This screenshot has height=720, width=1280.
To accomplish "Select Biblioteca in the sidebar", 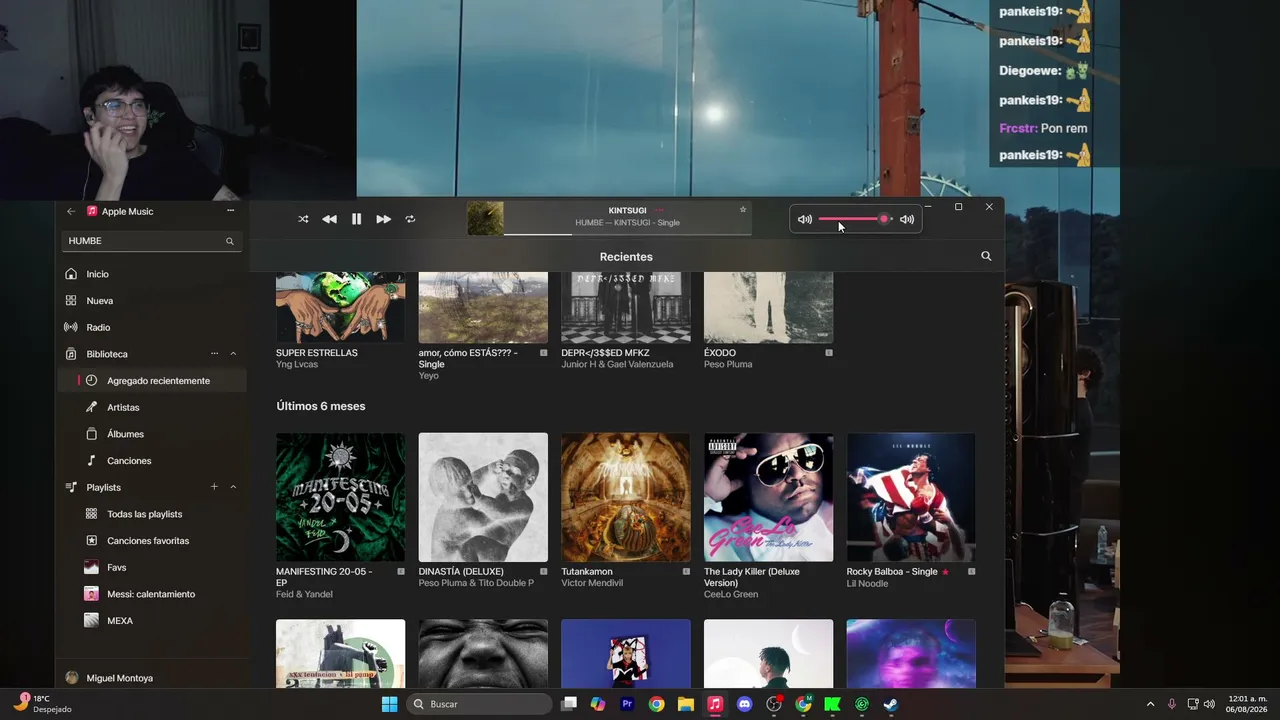I will click(x=107, y=354).
